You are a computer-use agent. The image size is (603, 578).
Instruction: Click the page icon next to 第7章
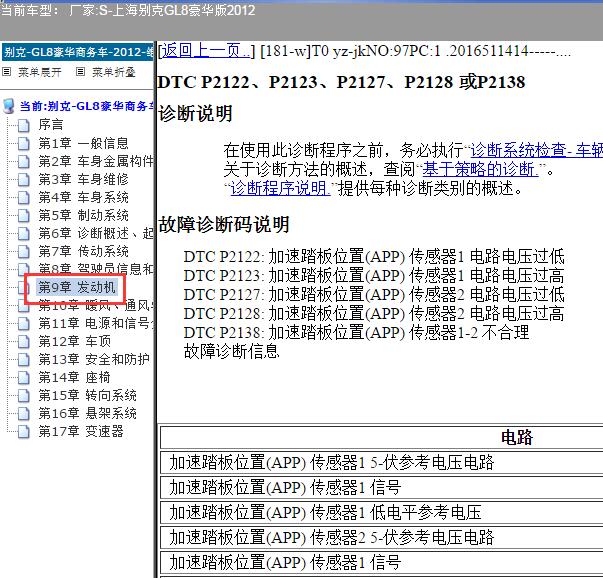(x=24, y=252)
